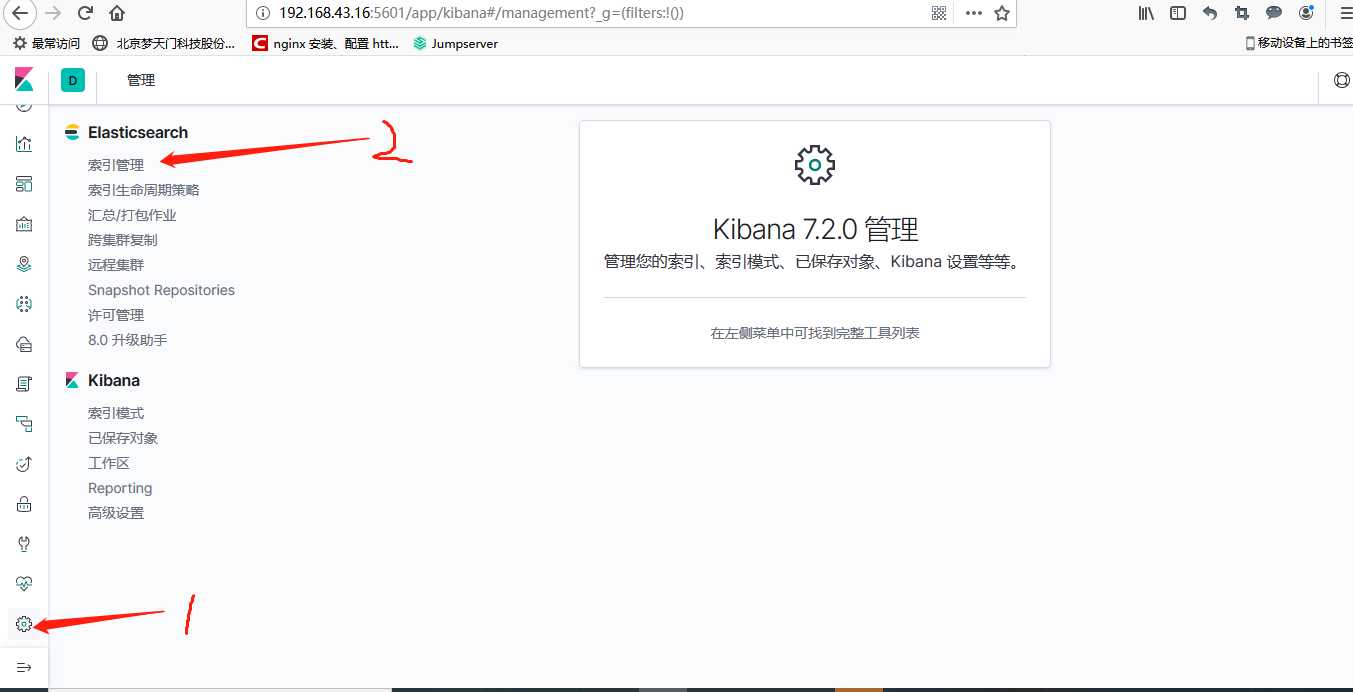Bookmark this page with the star icon
The width and height of the screenshot is (1353, 692).
pyautogui.click(x=1001, y=13)
